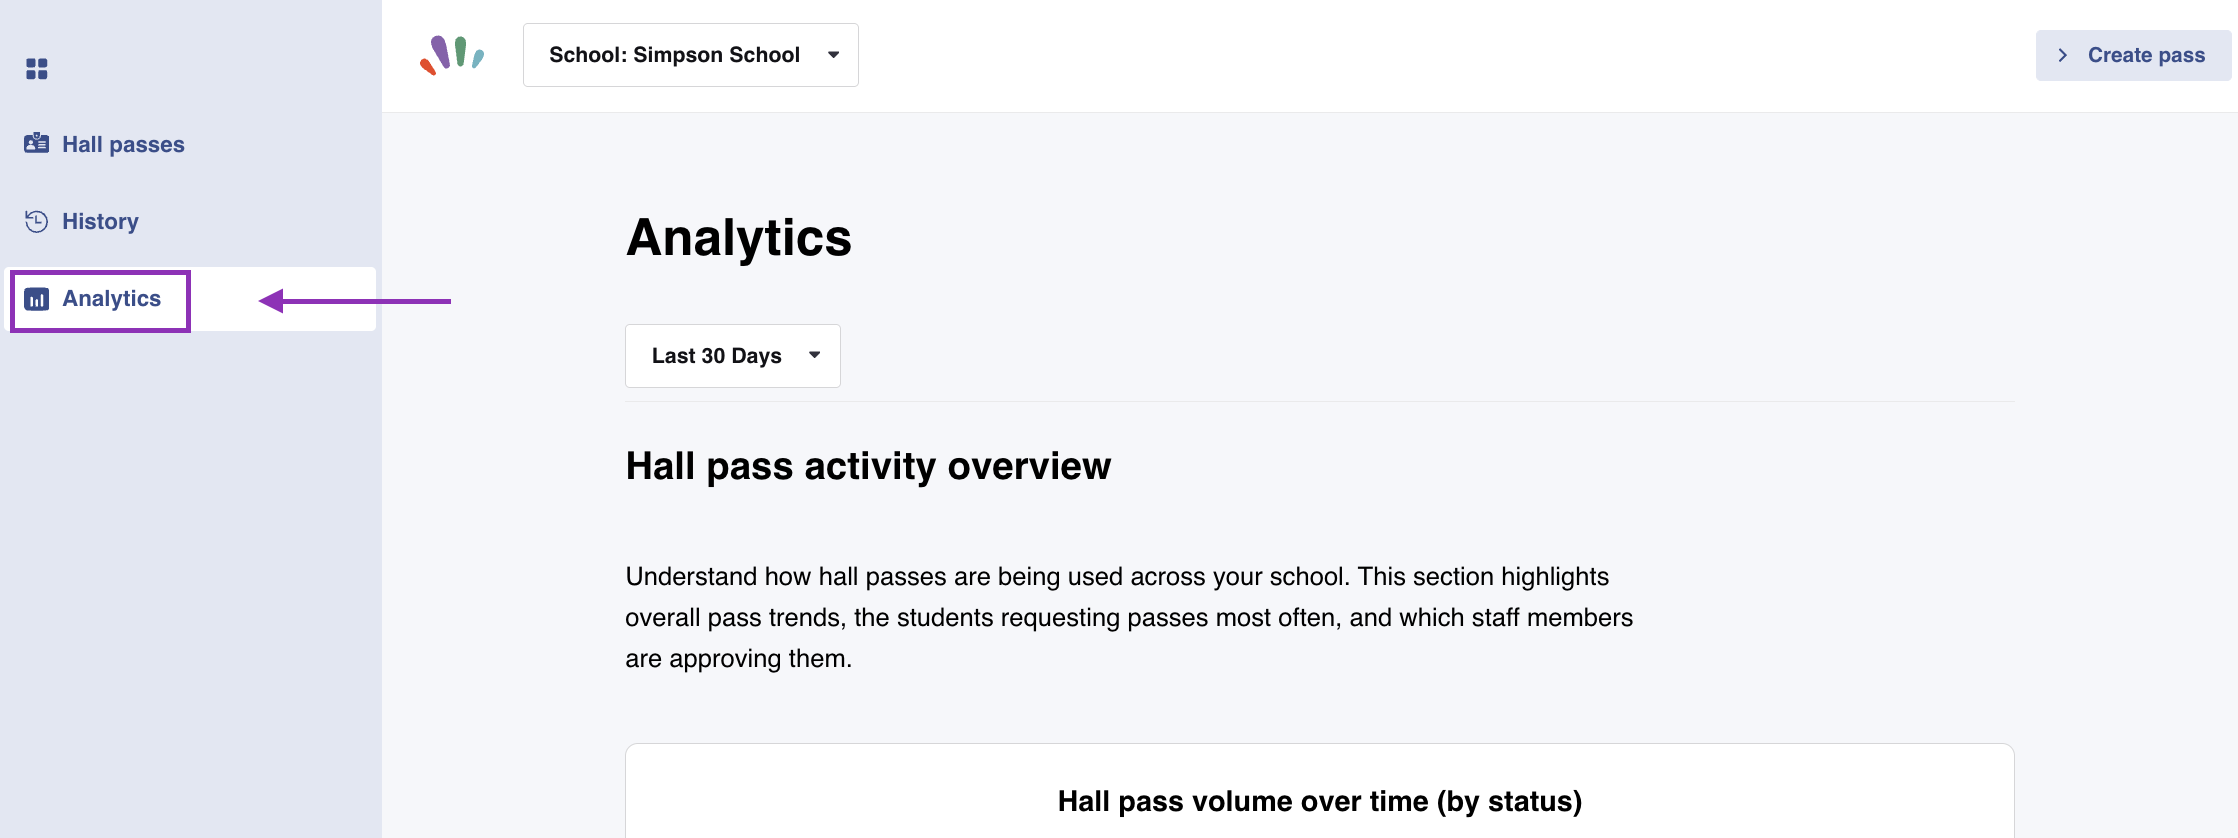Click the Hall pass activity overview heading

(868, 466)
